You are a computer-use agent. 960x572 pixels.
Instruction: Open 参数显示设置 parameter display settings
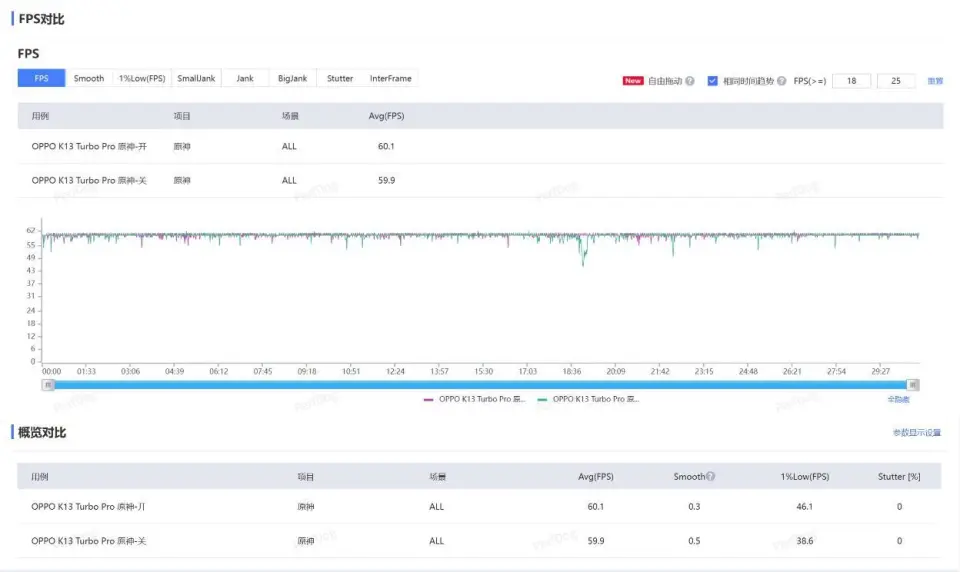pos(916,433)
